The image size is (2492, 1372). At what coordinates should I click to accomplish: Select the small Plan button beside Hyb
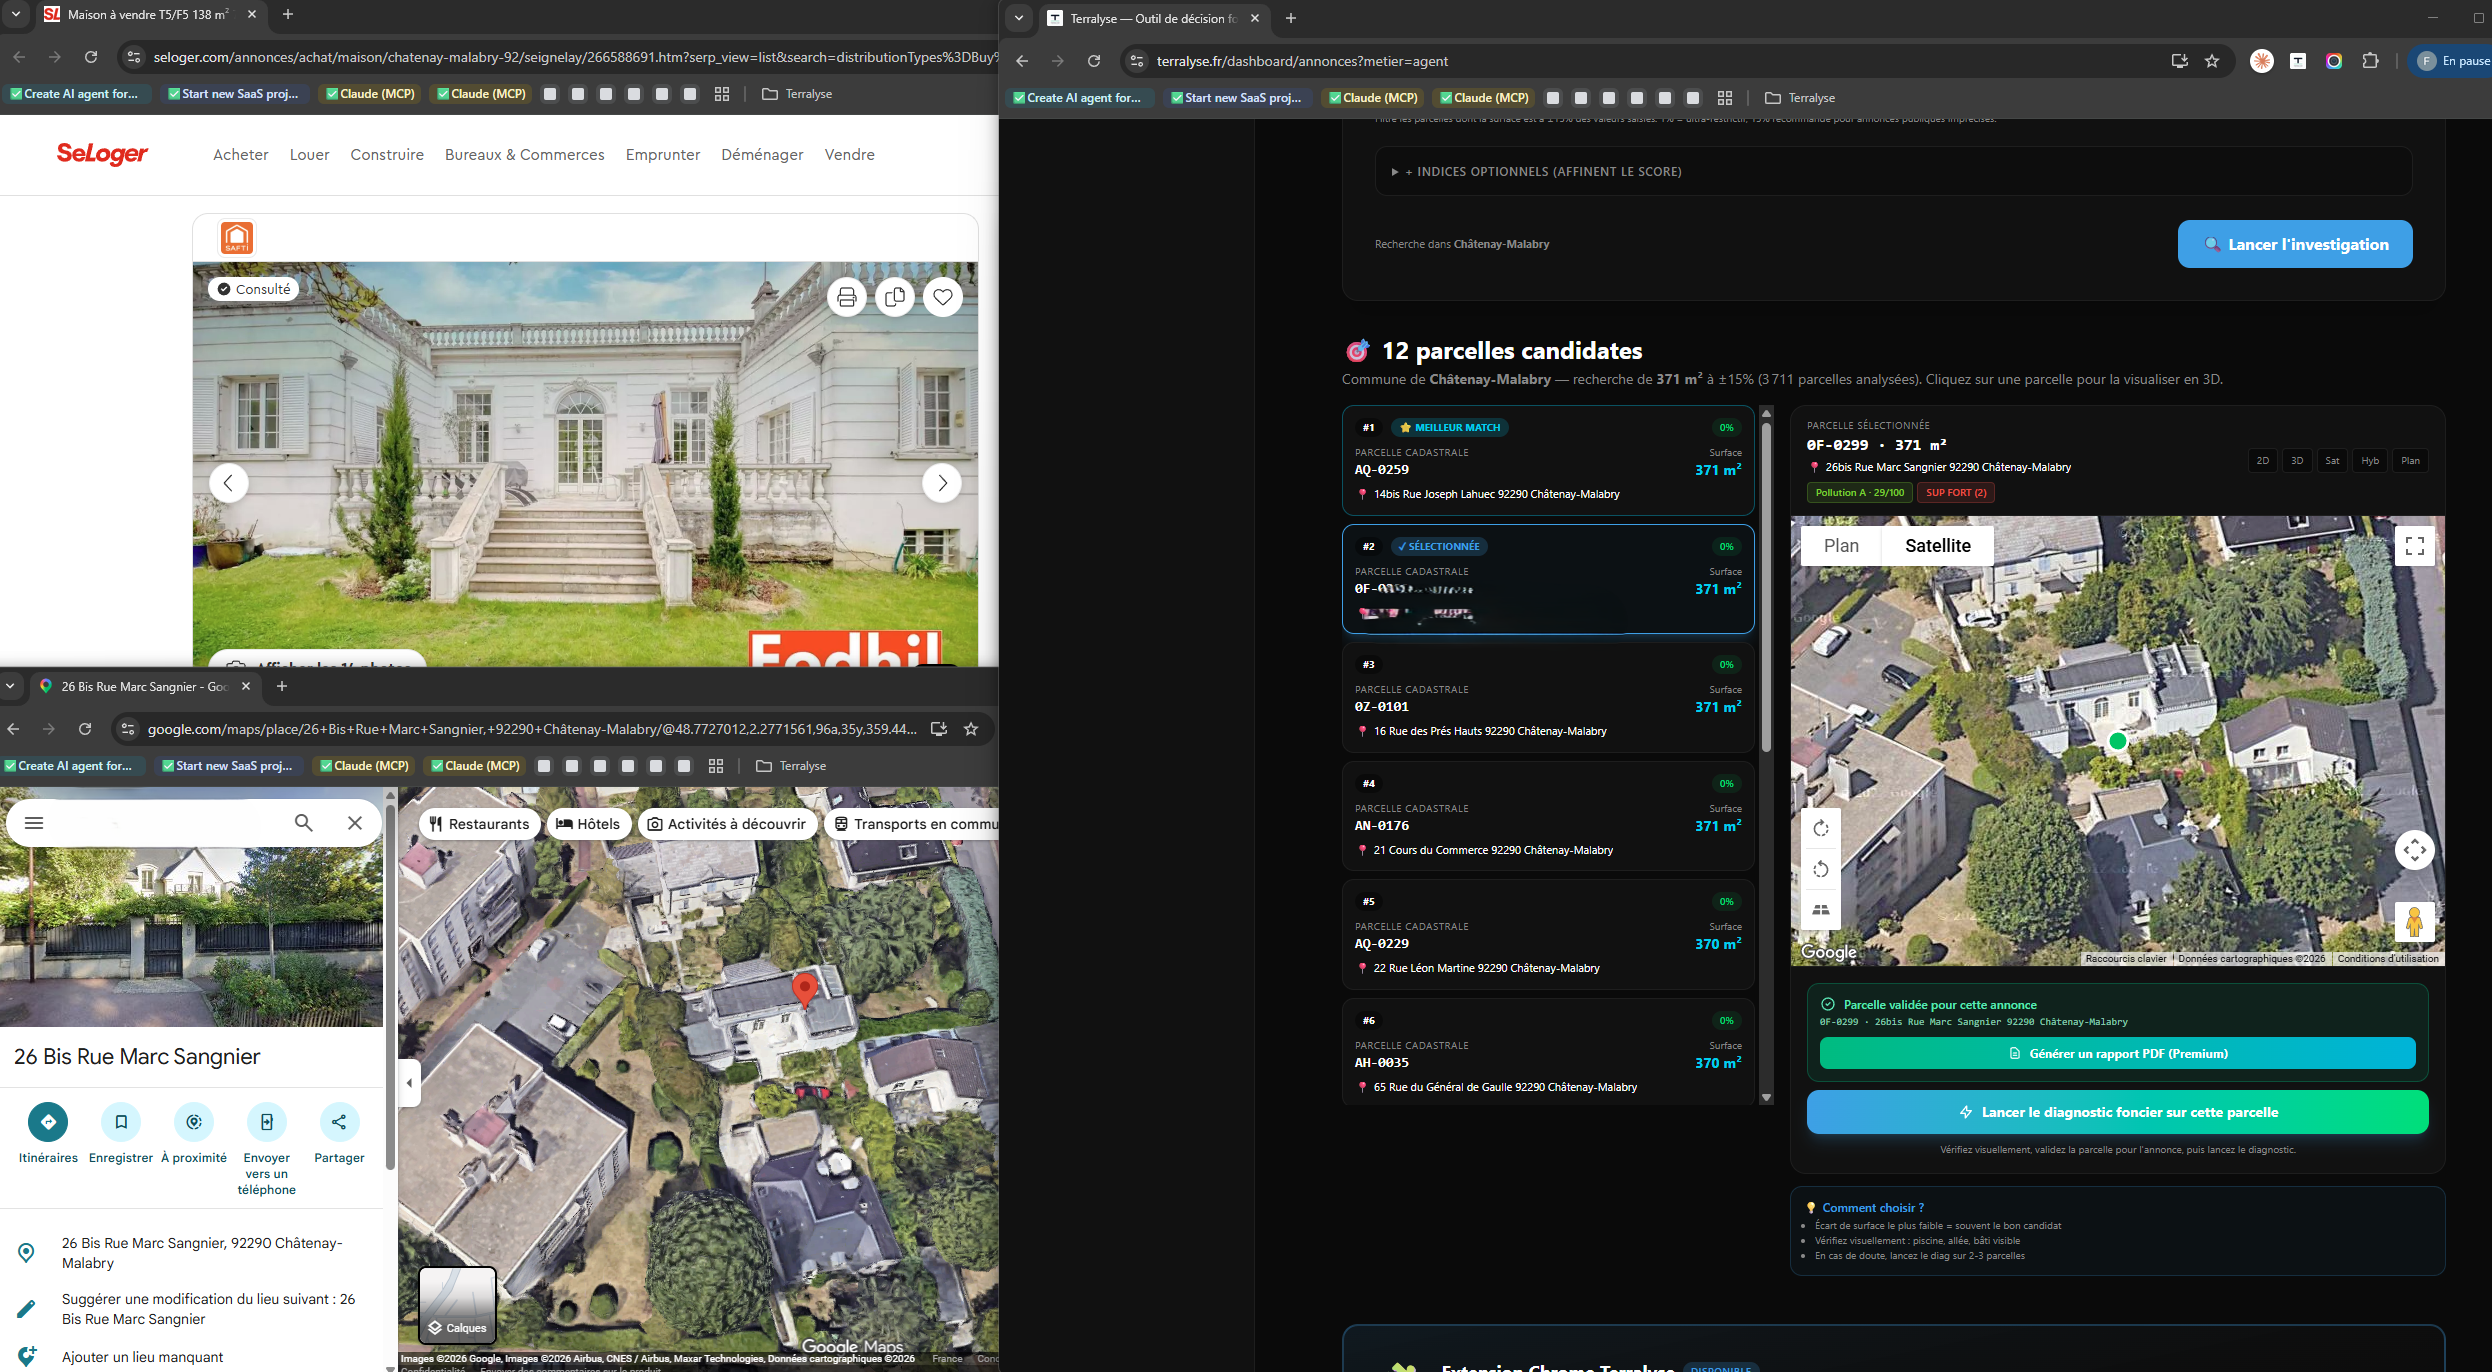click(x=2411, y=461)
